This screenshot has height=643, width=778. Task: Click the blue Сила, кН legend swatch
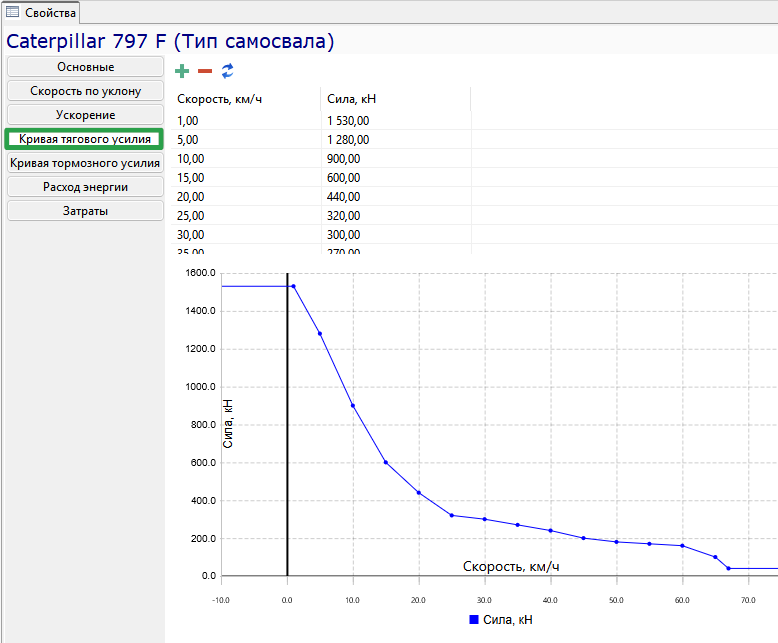point(473,620)
